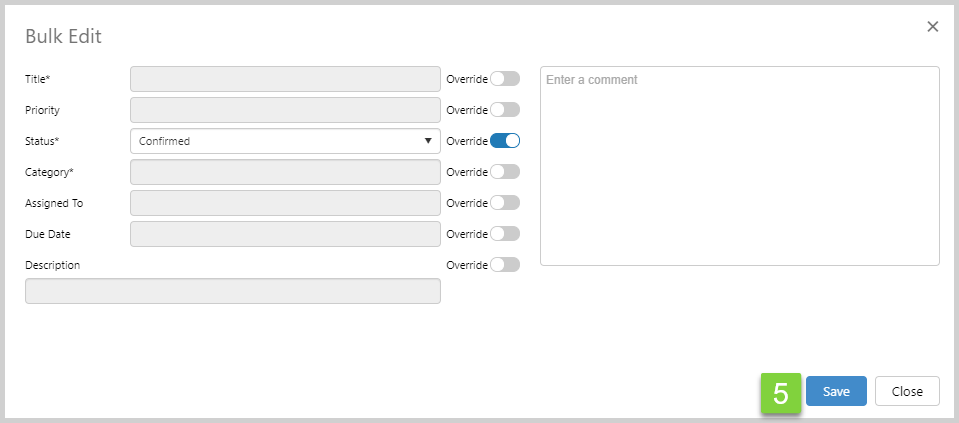Close the Bulk Edit dialog with X
The image size is (959, 423).
[933, 27]
